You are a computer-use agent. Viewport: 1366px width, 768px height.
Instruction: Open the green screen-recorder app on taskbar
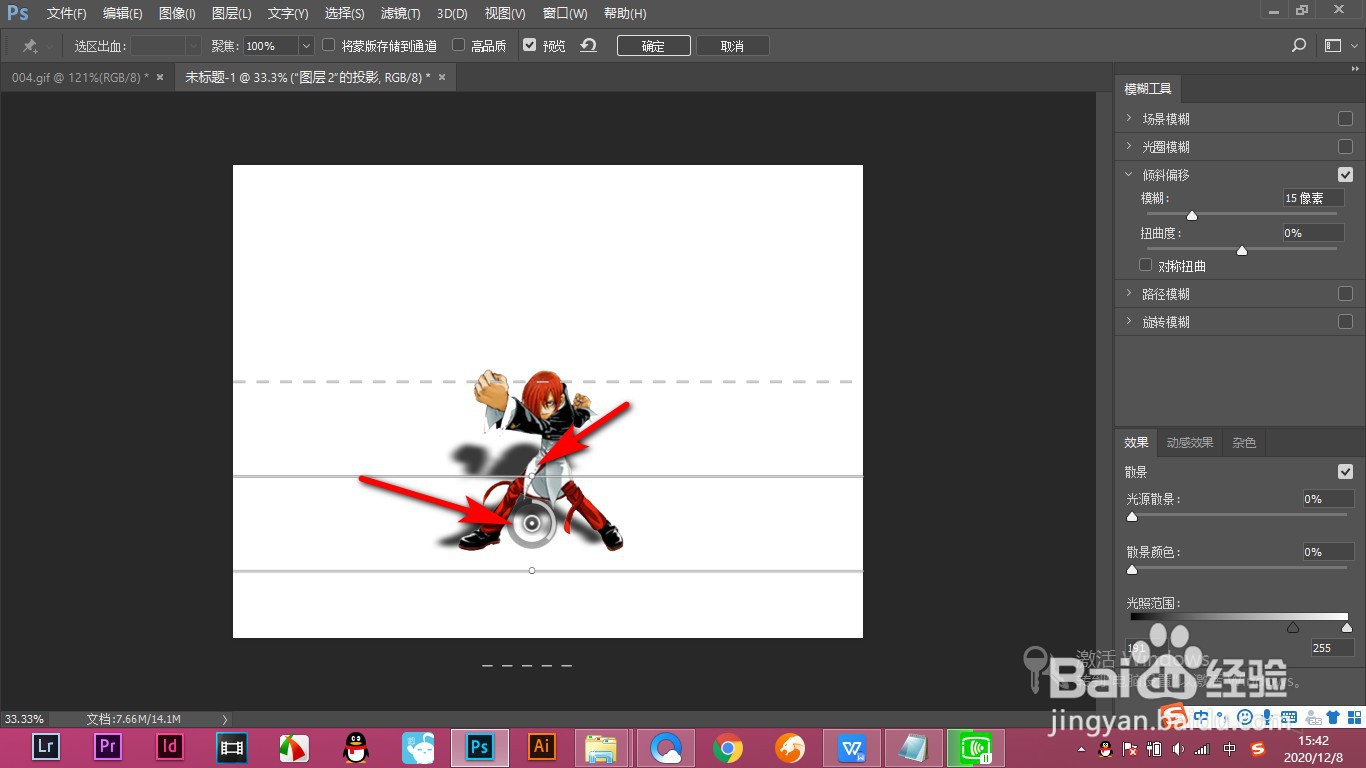click(x=976, y=747)
